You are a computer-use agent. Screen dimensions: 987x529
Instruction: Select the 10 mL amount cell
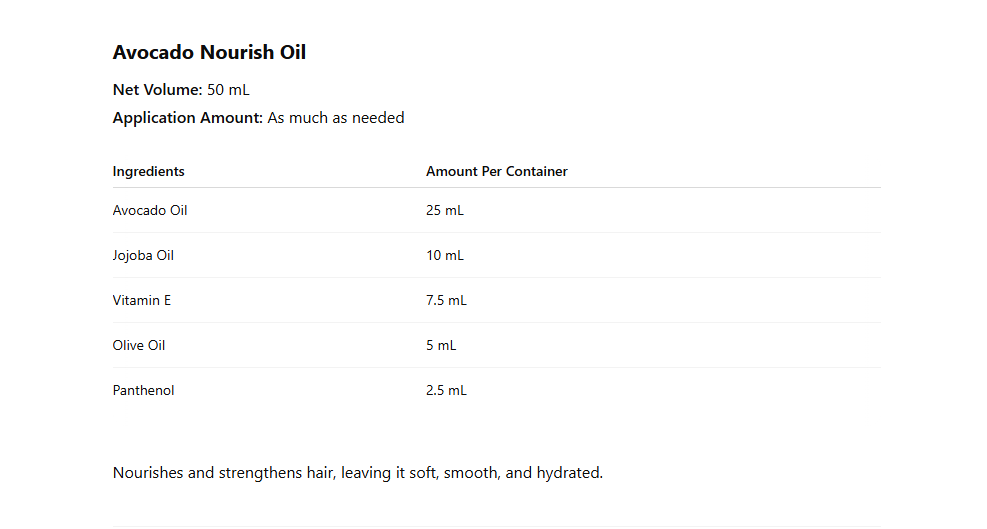point(445,256)
